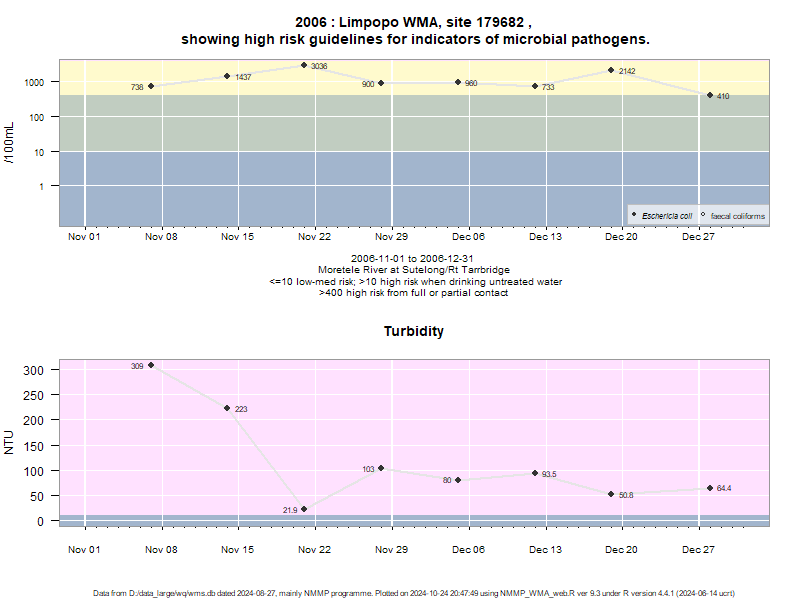This screenshot has width=800, height=600.
Task: Click the 223 NTU turbidity marker
Action: point(228,408)
